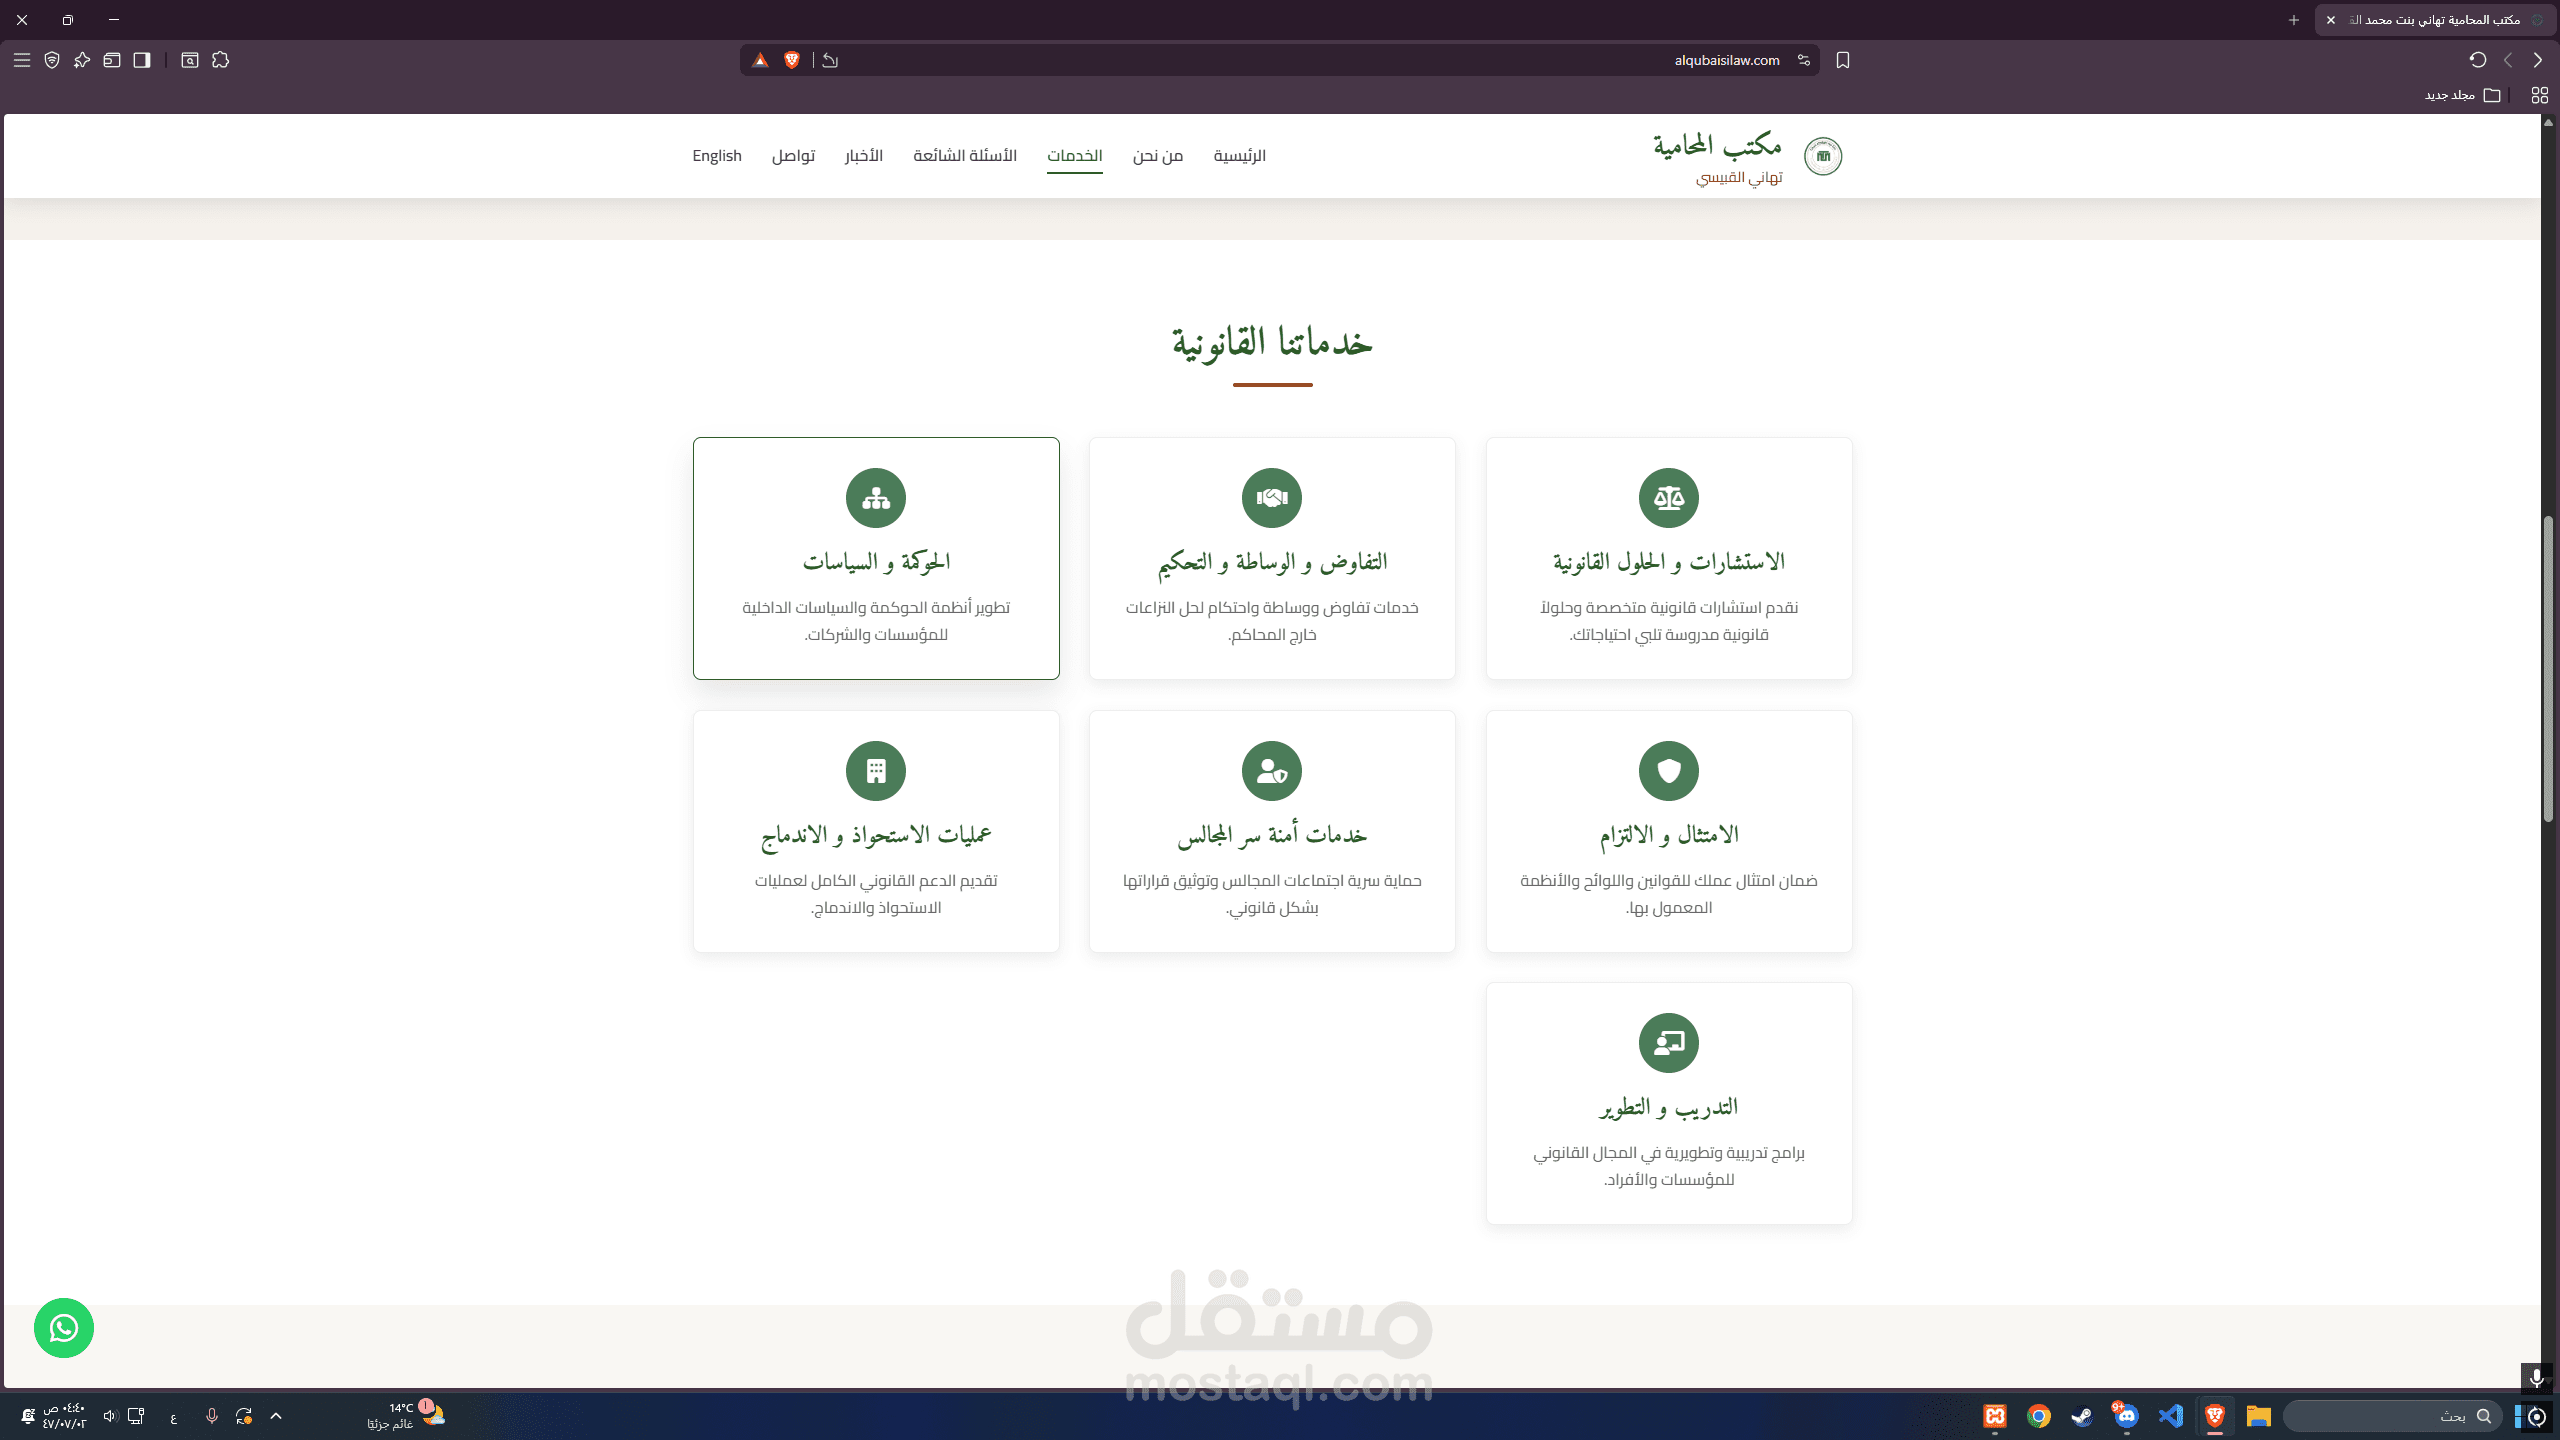Toggle site settings icon in address bar
2560x1440 pixels.
point(1804,60)
